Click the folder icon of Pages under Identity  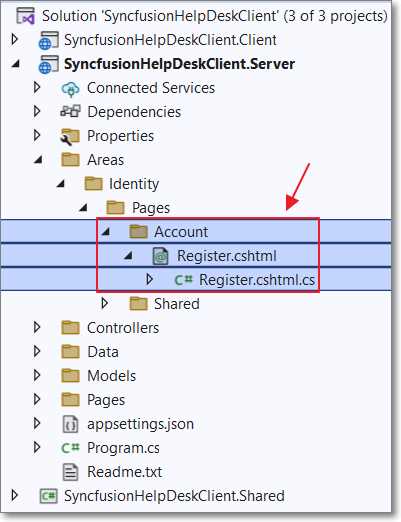115,208
